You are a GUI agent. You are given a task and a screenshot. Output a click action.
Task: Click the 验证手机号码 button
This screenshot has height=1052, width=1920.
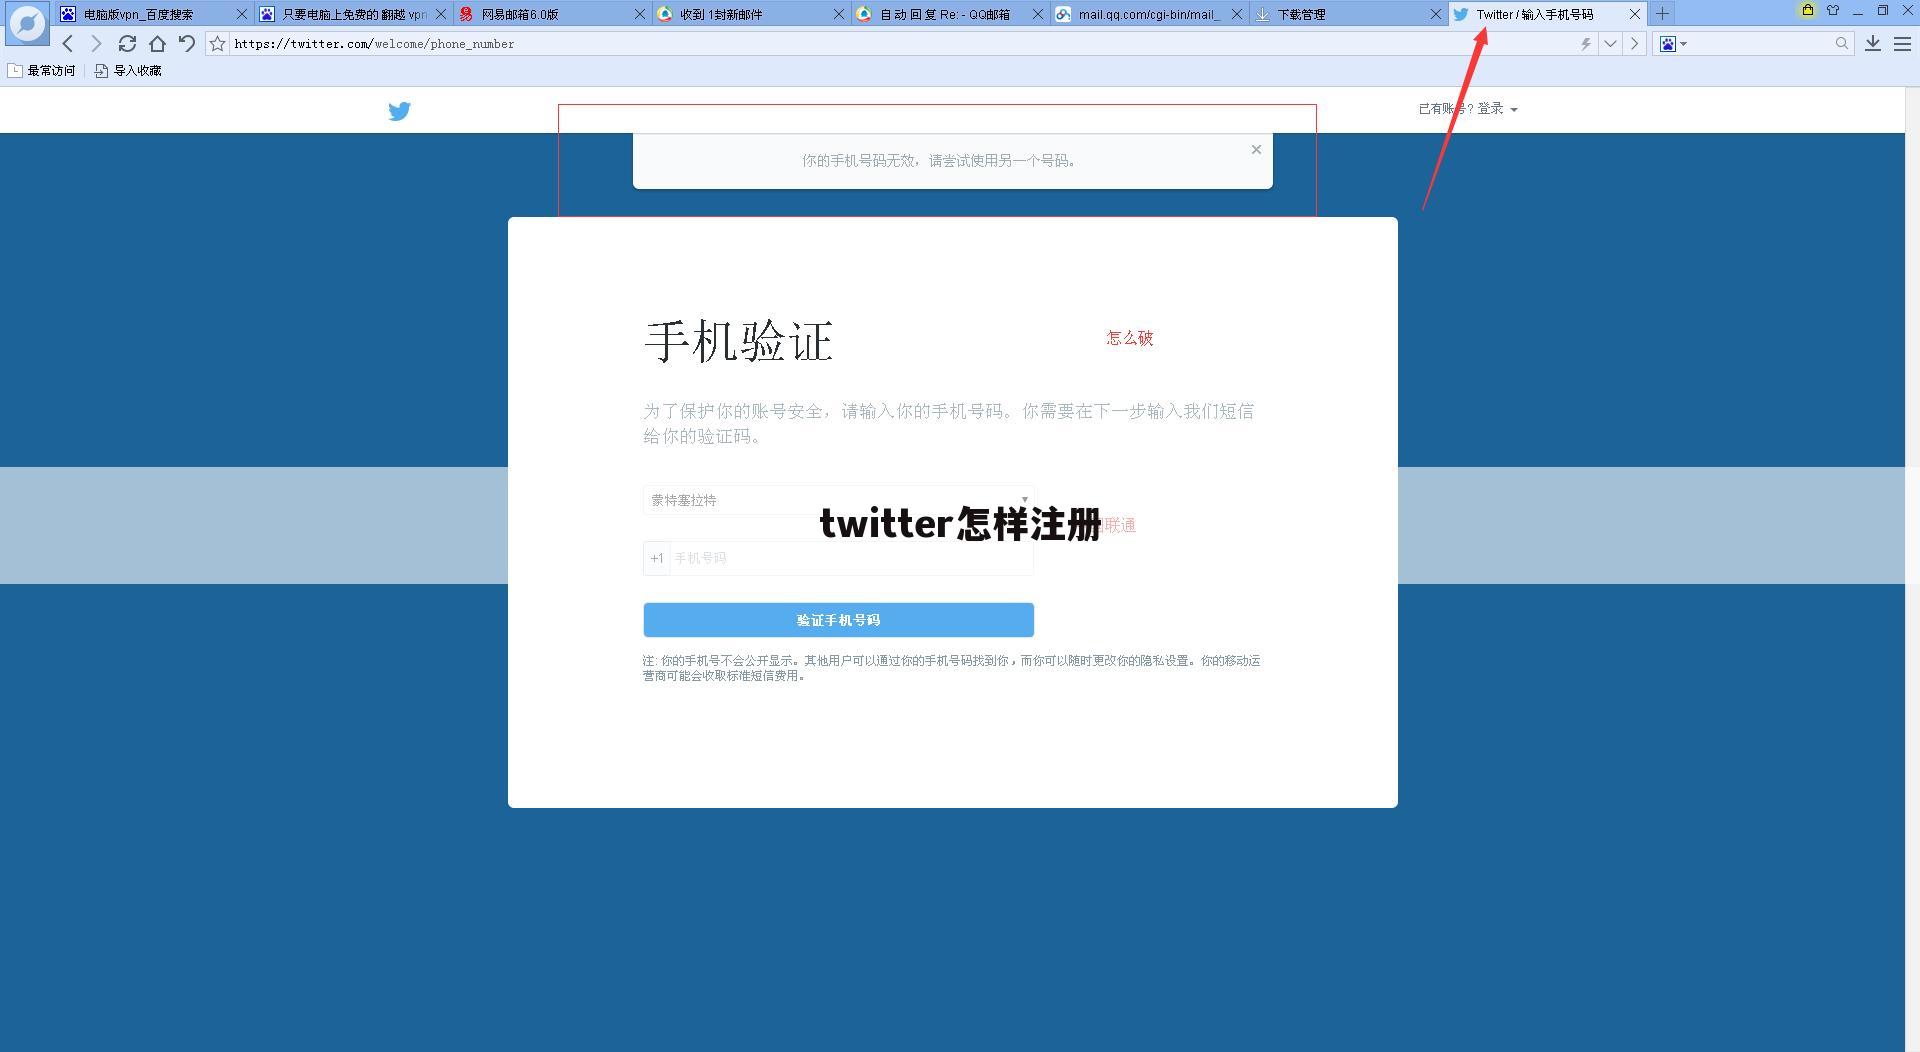(838, 620)
